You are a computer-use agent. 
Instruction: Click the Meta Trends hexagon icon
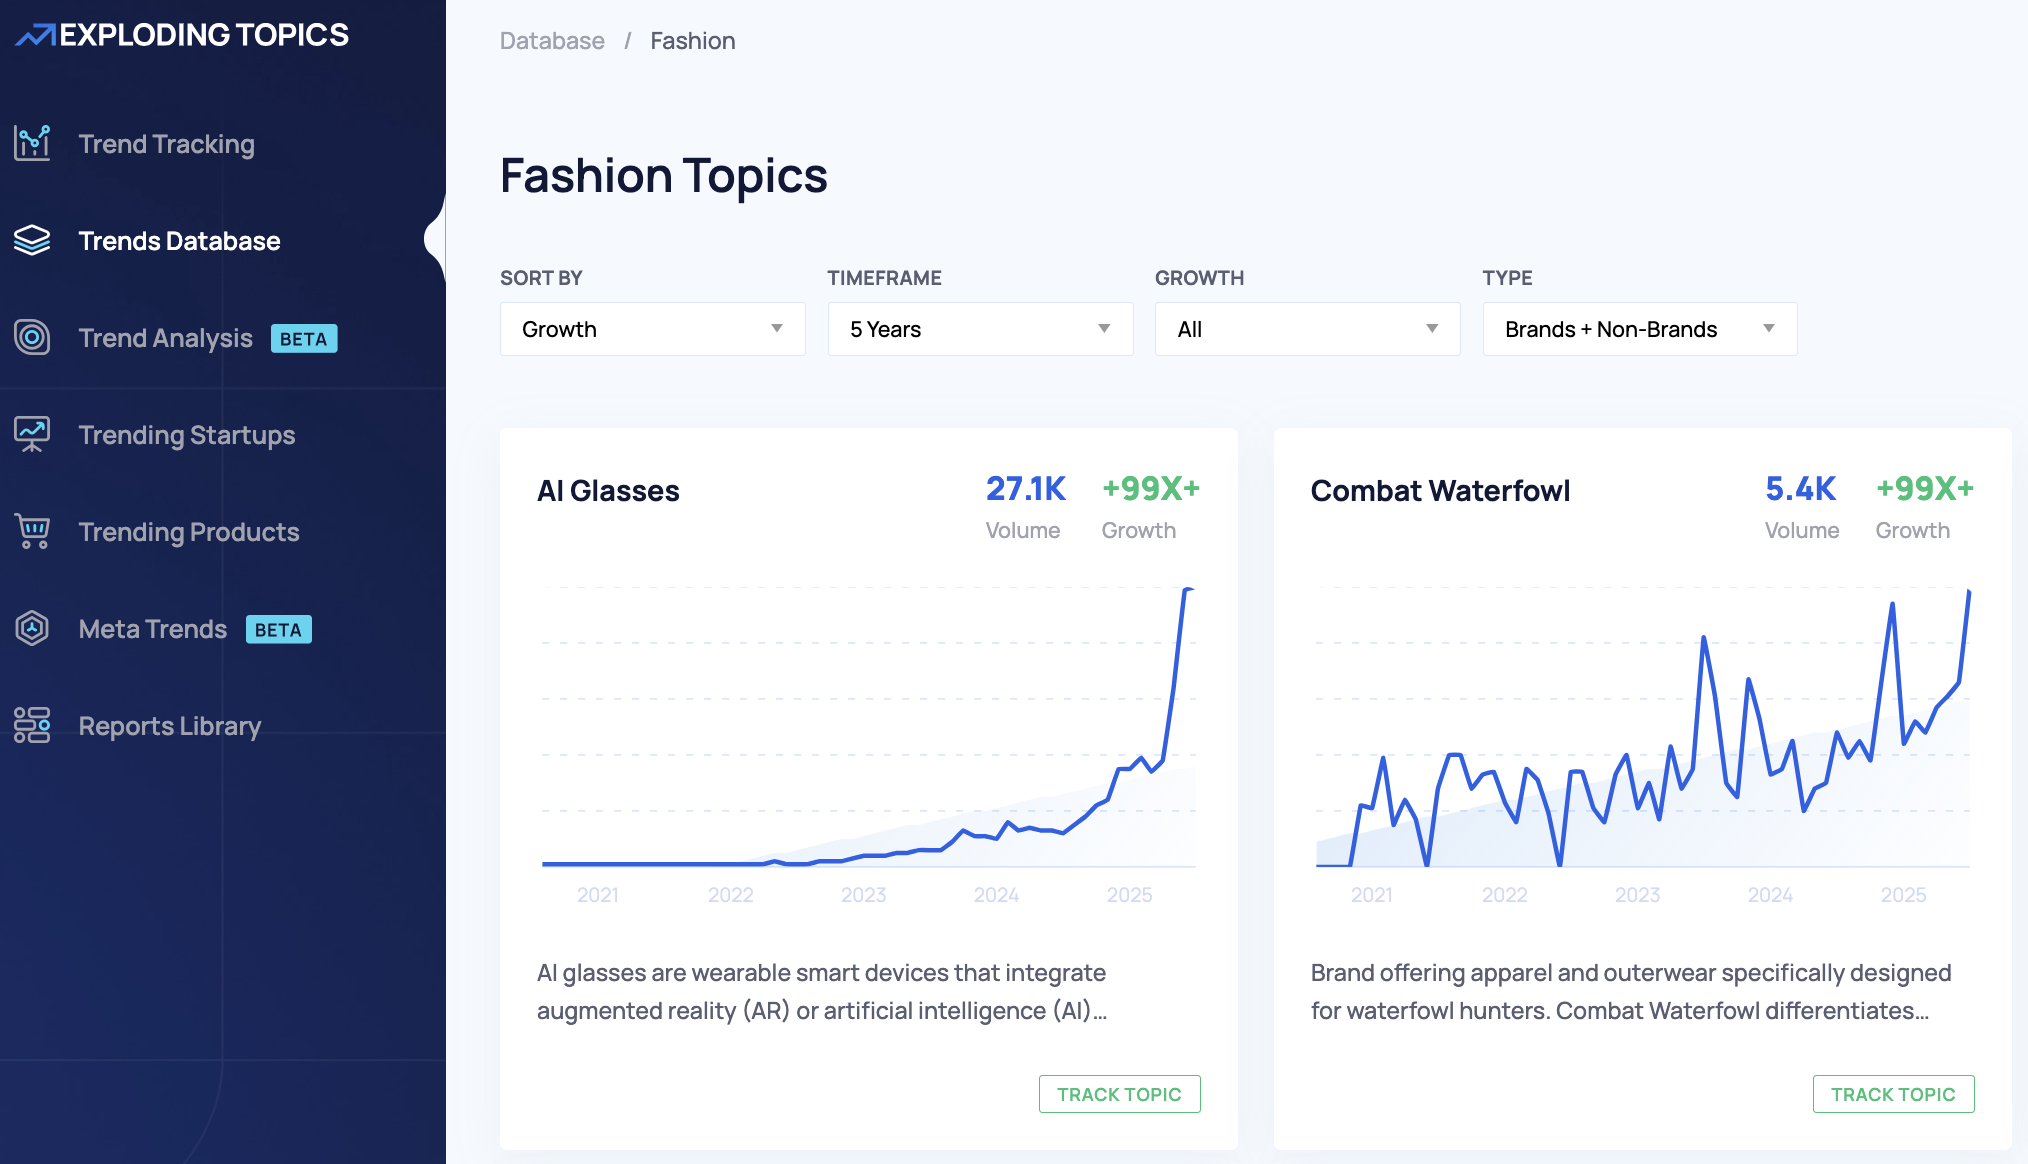click(x=32, y=628)
